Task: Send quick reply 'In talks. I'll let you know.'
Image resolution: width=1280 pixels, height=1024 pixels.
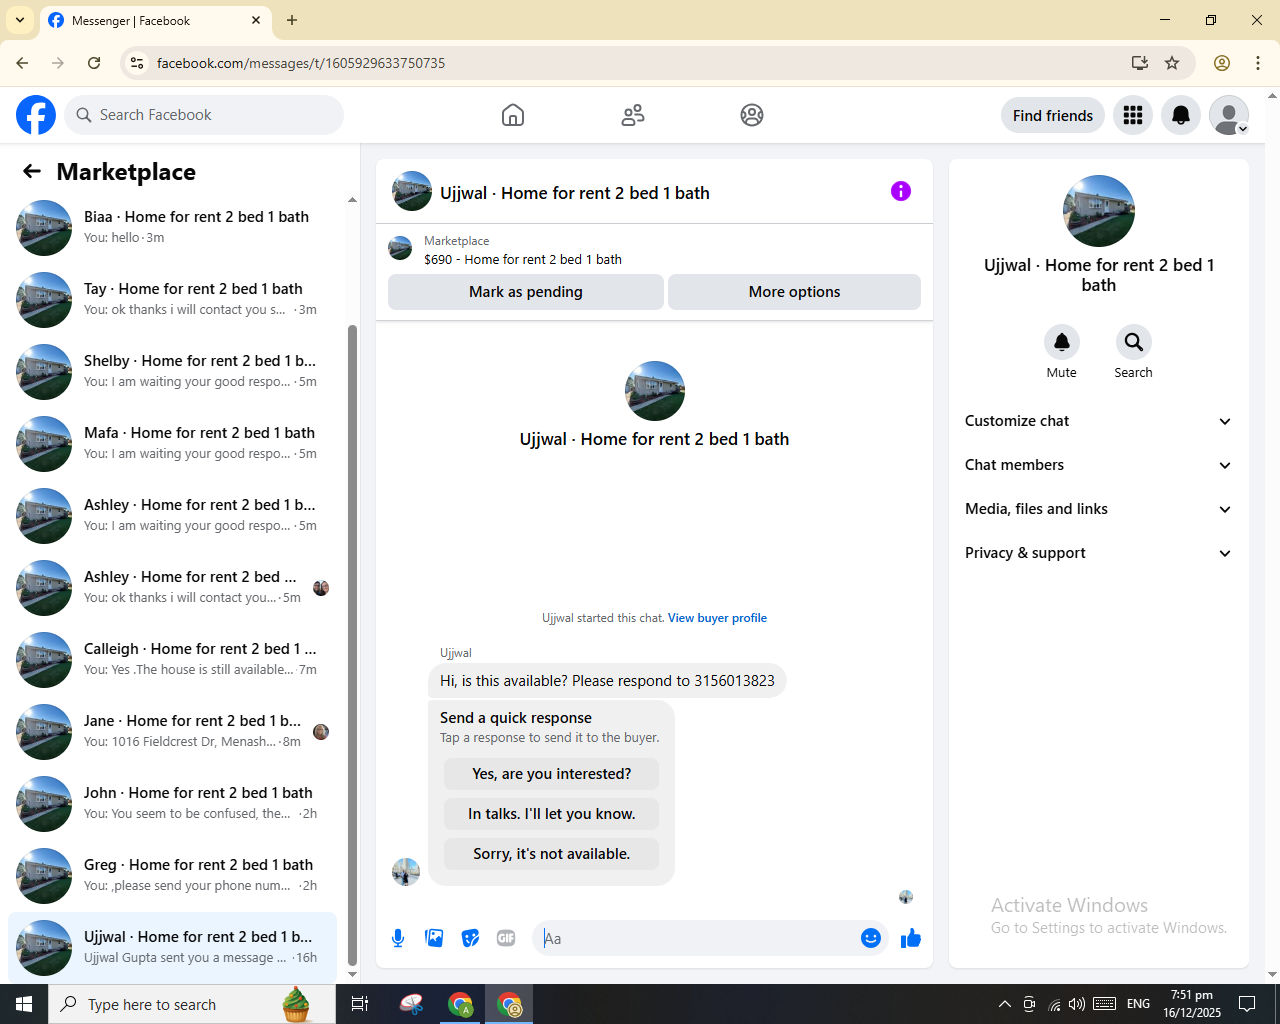Action: 552,814
